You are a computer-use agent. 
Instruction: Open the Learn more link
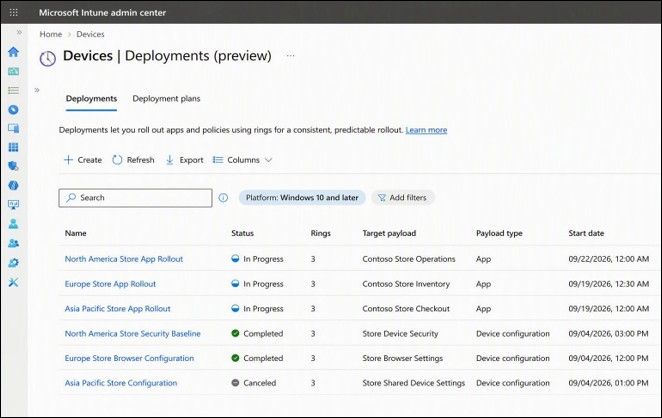(x=426, y=130)
